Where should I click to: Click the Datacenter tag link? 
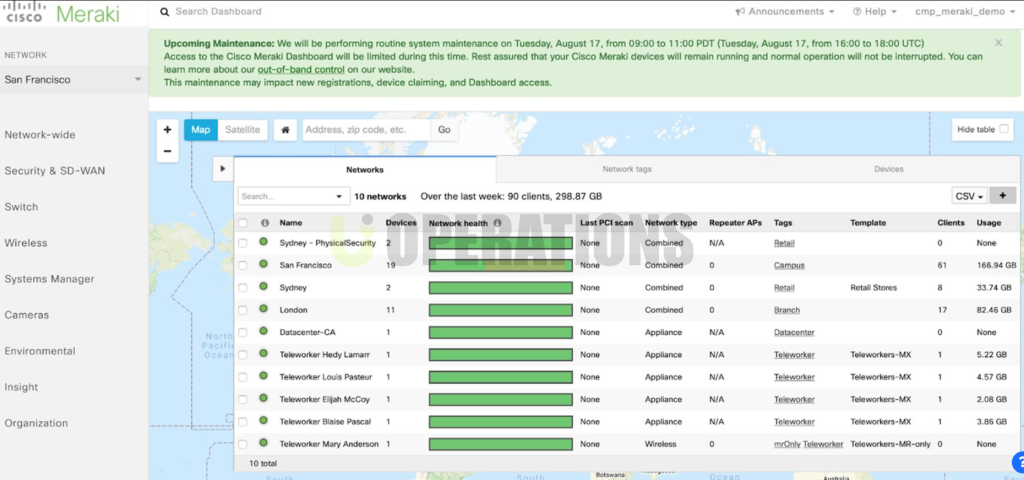tap(794, 332)
